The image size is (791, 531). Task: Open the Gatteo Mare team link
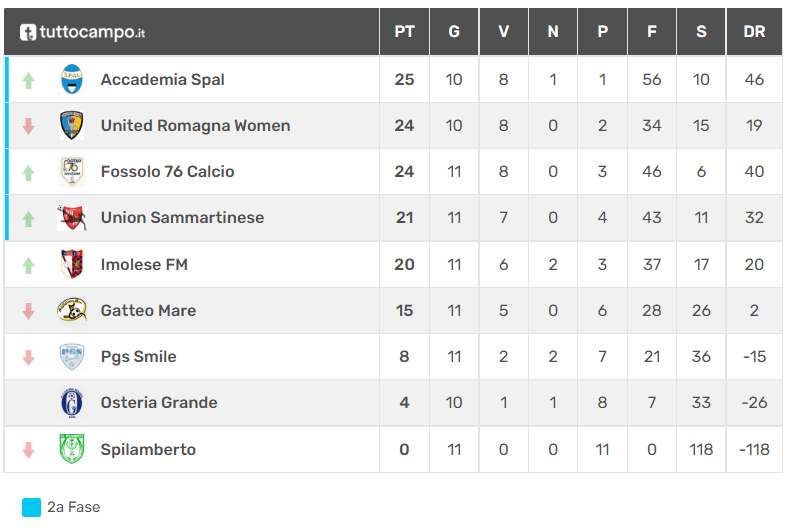[148, 310]
